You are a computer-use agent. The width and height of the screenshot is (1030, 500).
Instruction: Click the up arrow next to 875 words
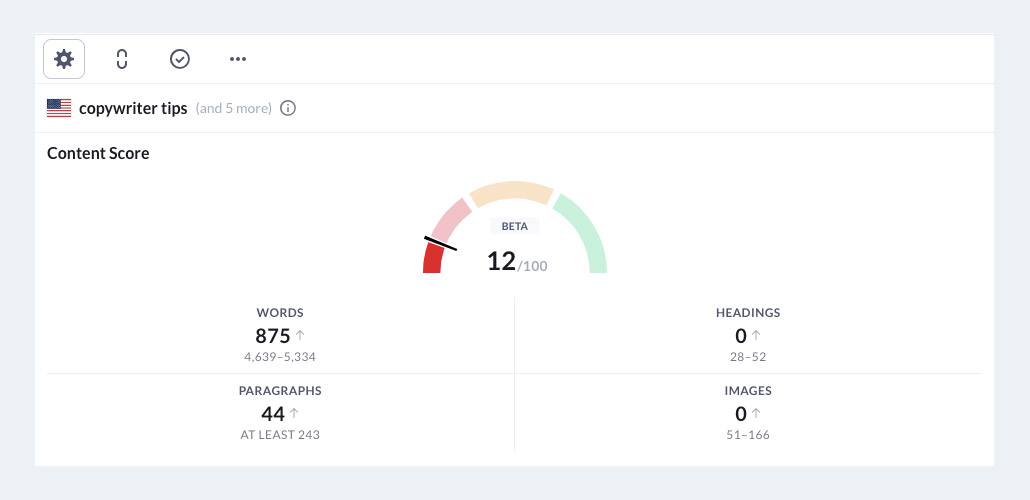coord(299,336)
